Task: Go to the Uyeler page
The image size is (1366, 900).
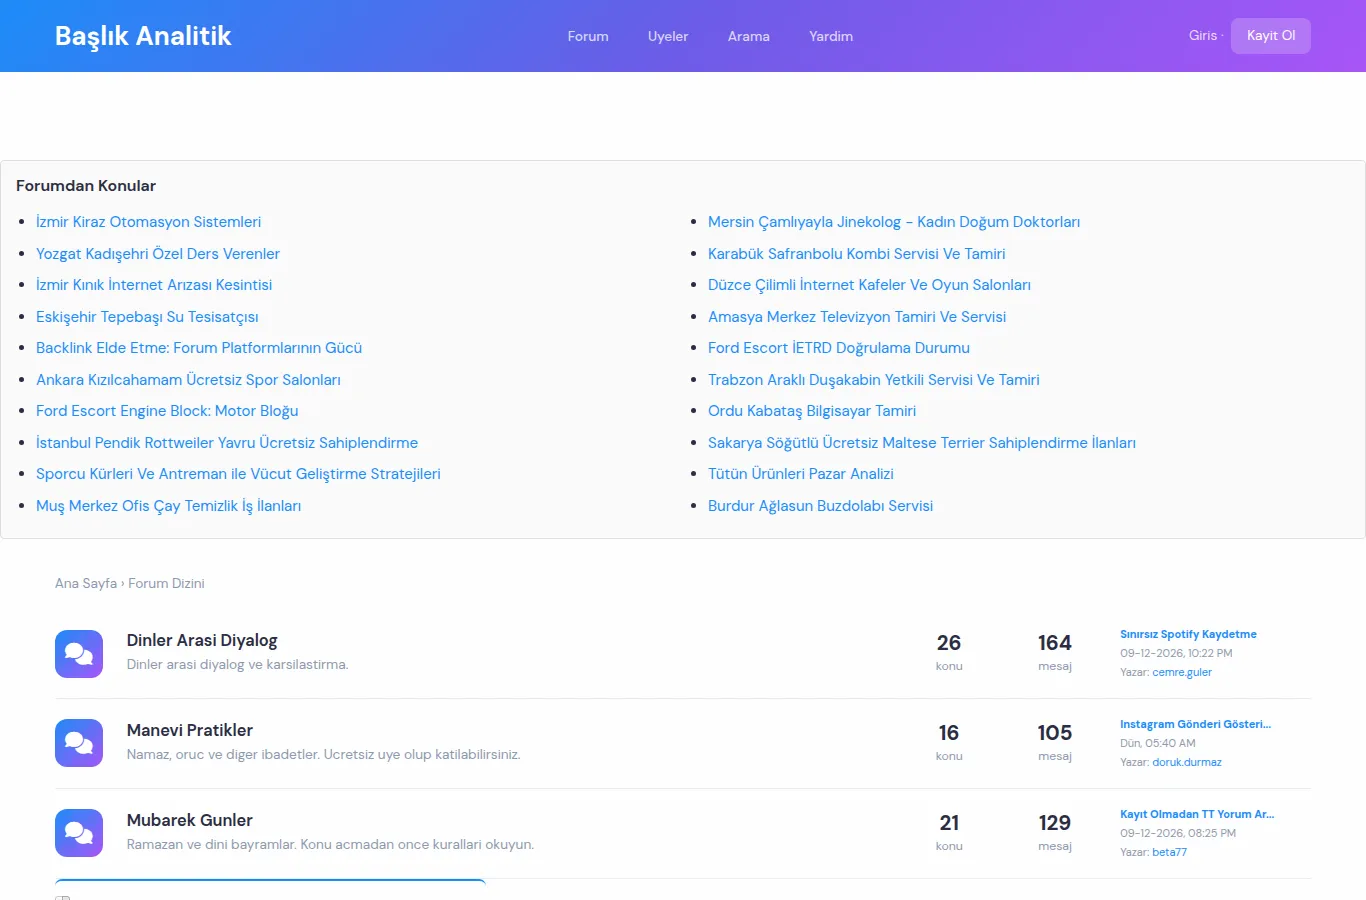Action: coord(668,36)
